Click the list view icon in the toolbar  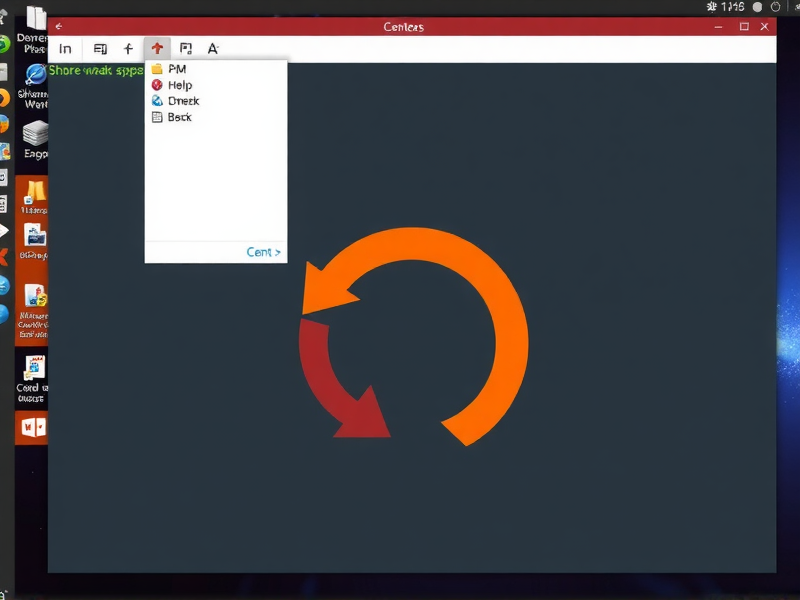click(99, 47)
